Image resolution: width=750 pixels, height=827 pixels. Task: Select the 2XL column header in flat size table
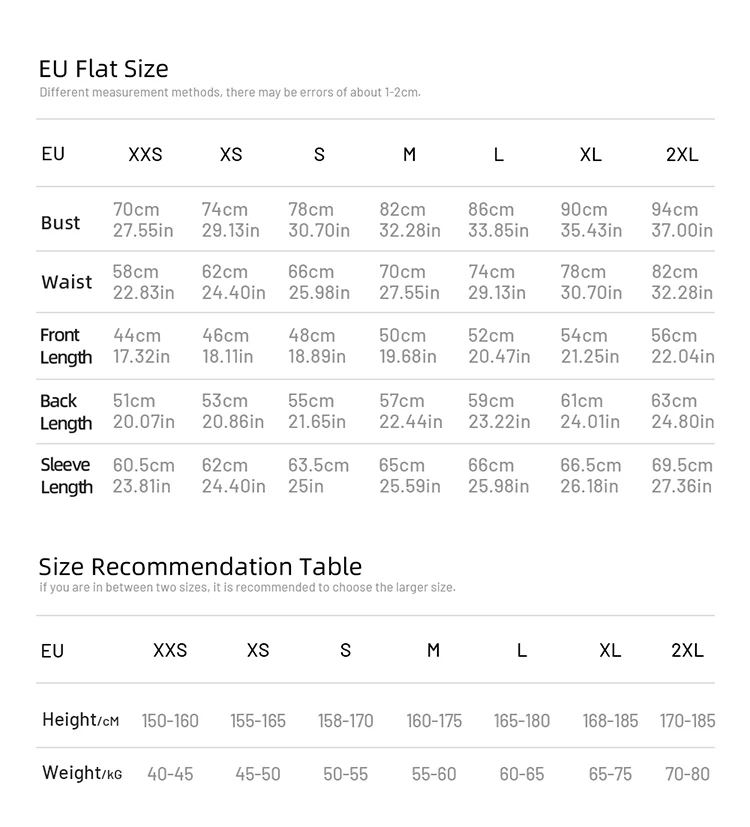pyautogui.click(x=681, y=155)
